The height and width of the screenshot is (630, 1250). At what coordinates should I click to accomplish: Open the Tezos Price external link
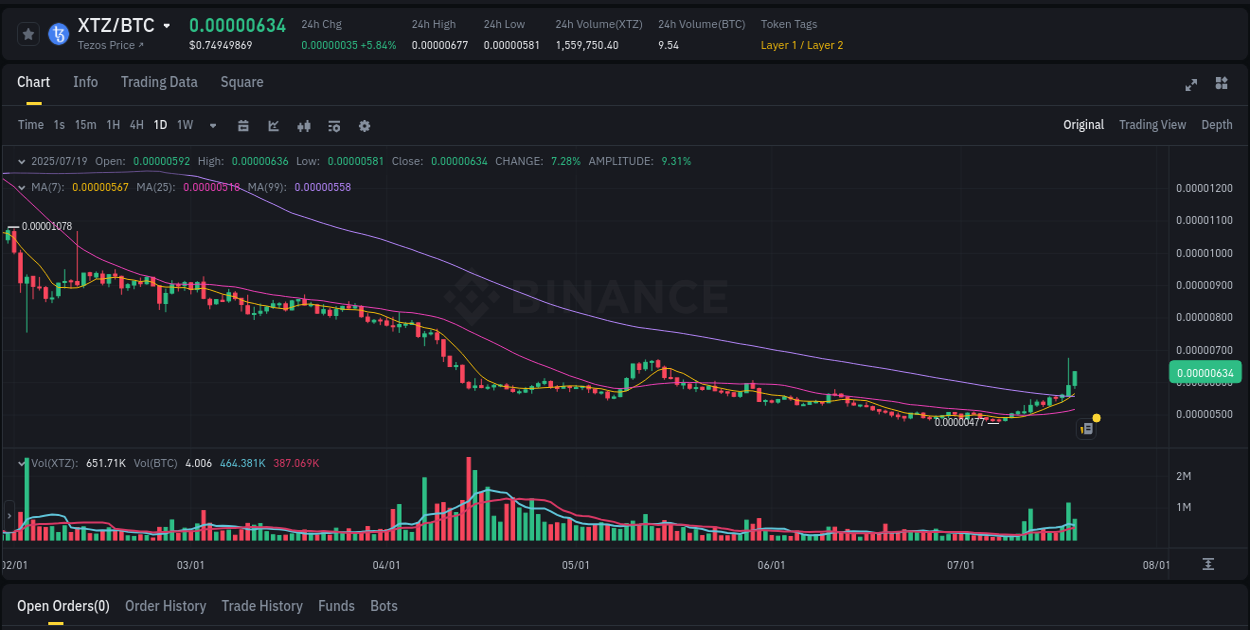click(x=110, y=45)
